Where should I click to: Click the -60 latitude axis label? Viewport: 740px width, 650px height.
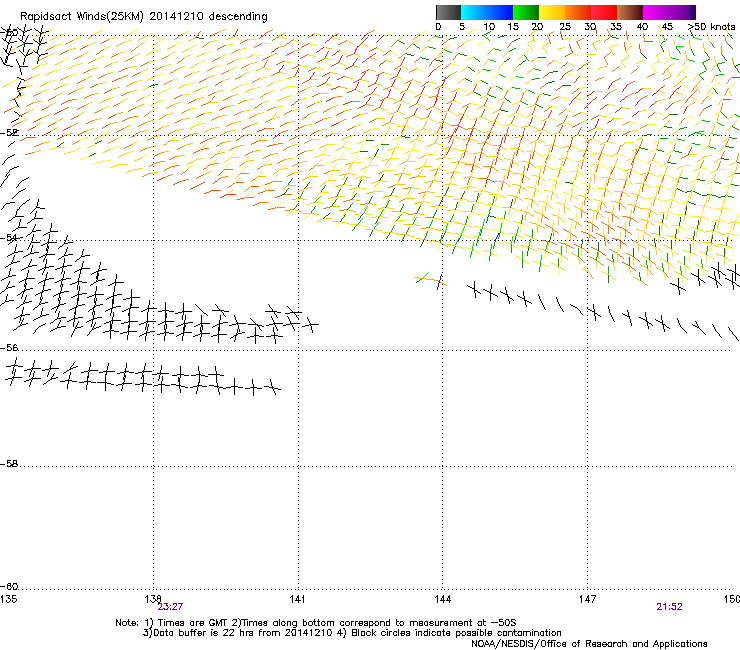click(9, 586)
